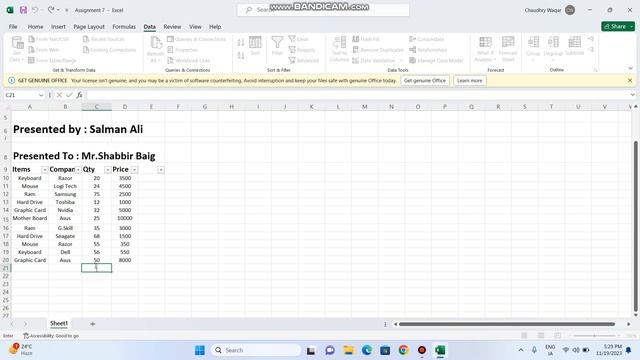Screen dimensions: 640x360
Task: Confirm entry with formula bar checkmark
Action: (x=69, y=95)
